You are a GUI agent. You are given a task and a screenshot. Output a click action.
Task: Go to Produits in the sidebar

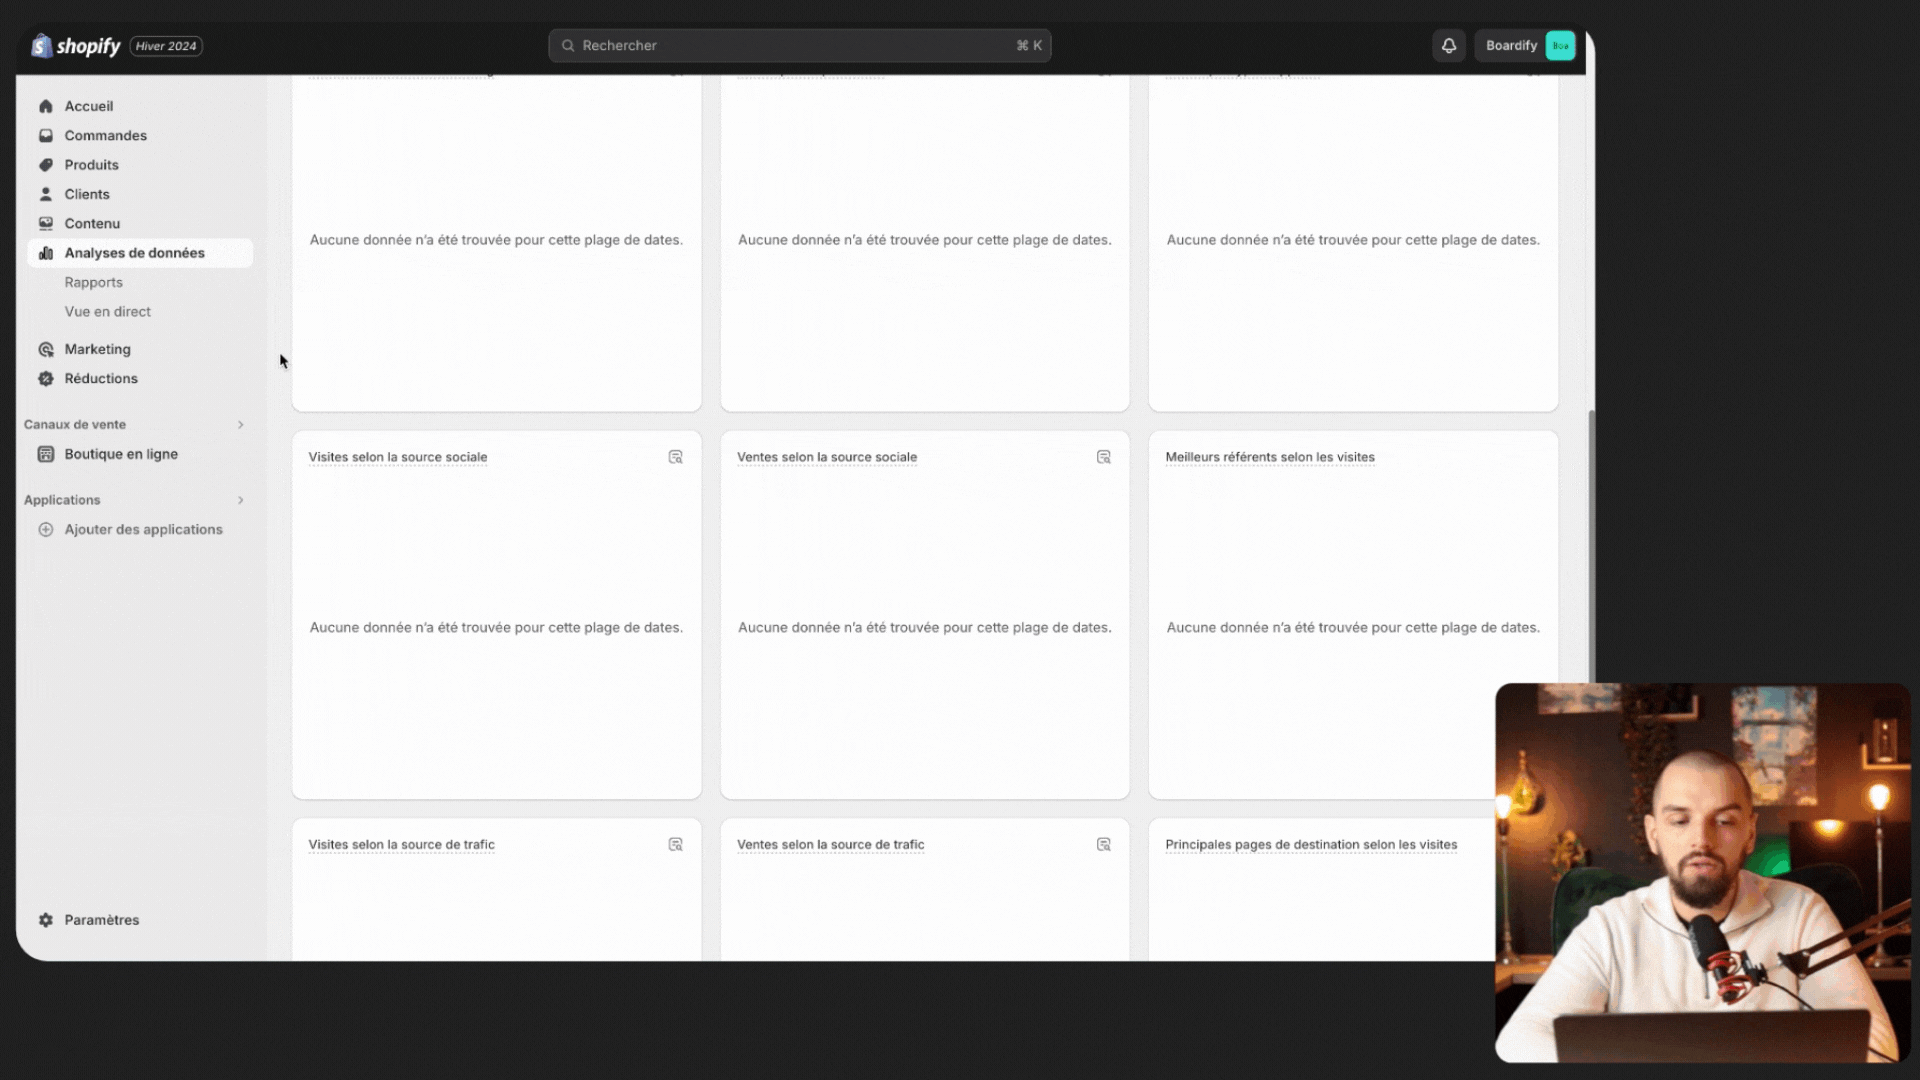[91, 165]
